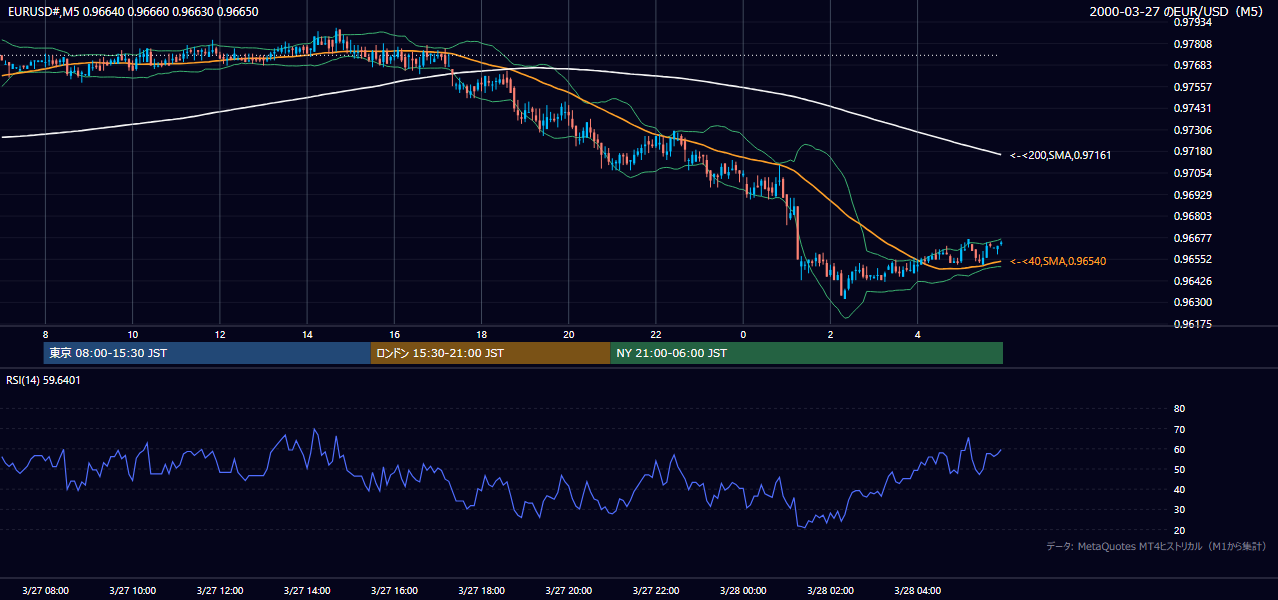Screen dimensions: 1278x600
Task: Click hour label 12 under the price chart
Action: click(220, 334)
